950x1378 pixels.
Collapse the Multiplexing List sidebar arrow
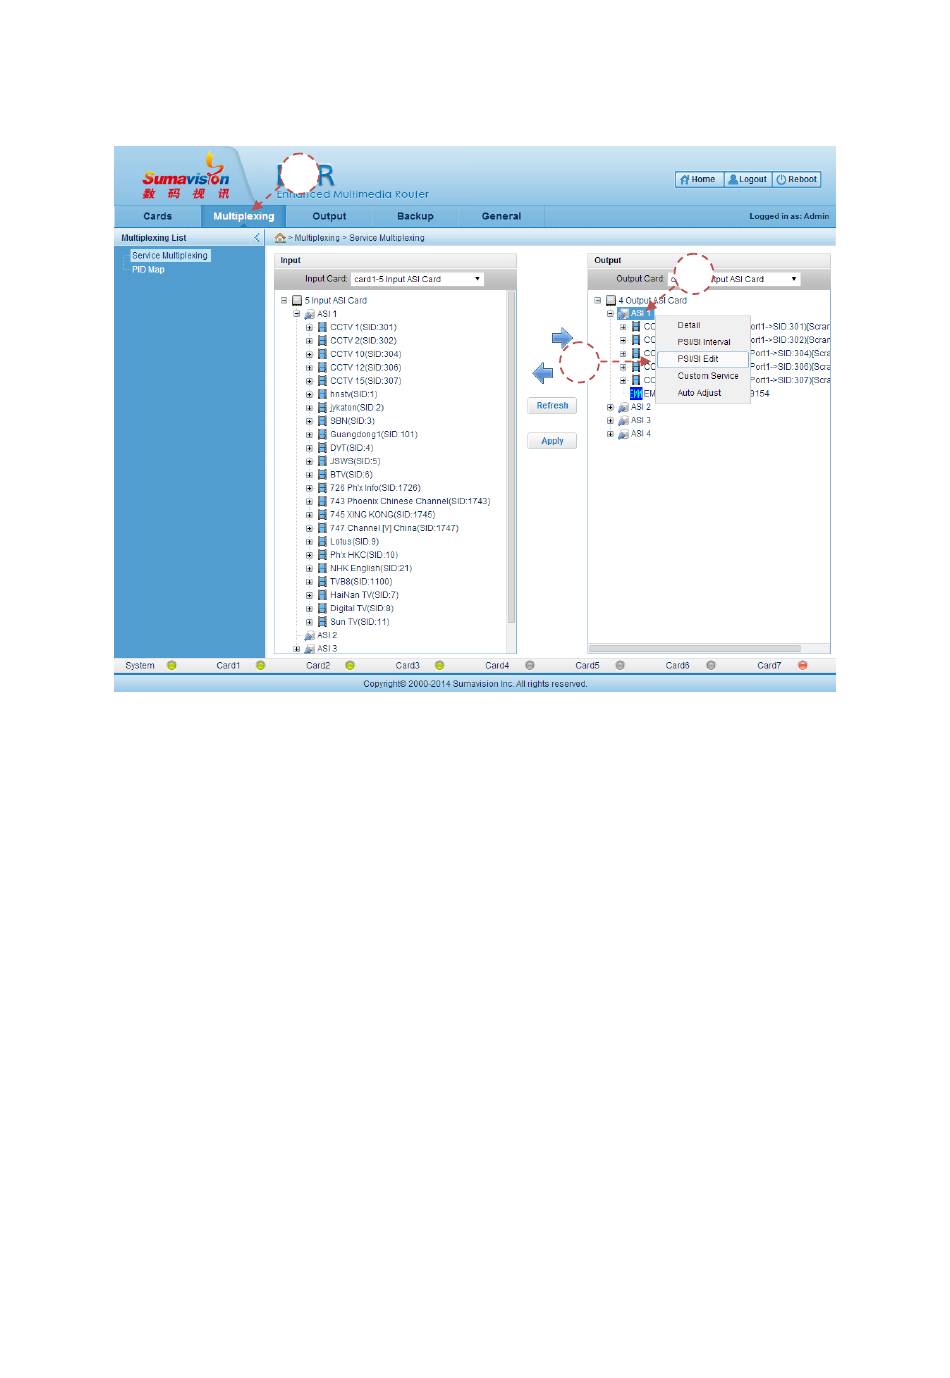tap(257, 238)
